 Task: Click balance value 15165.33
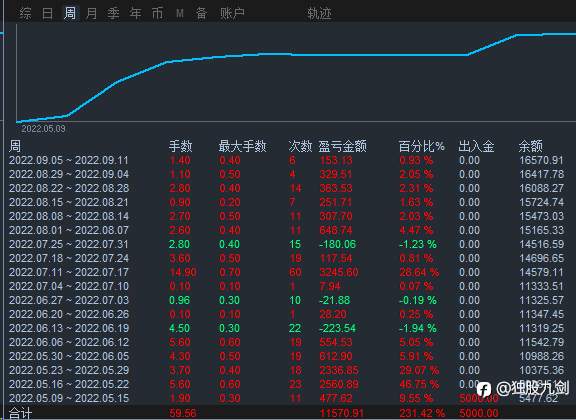tap(541, 230)
